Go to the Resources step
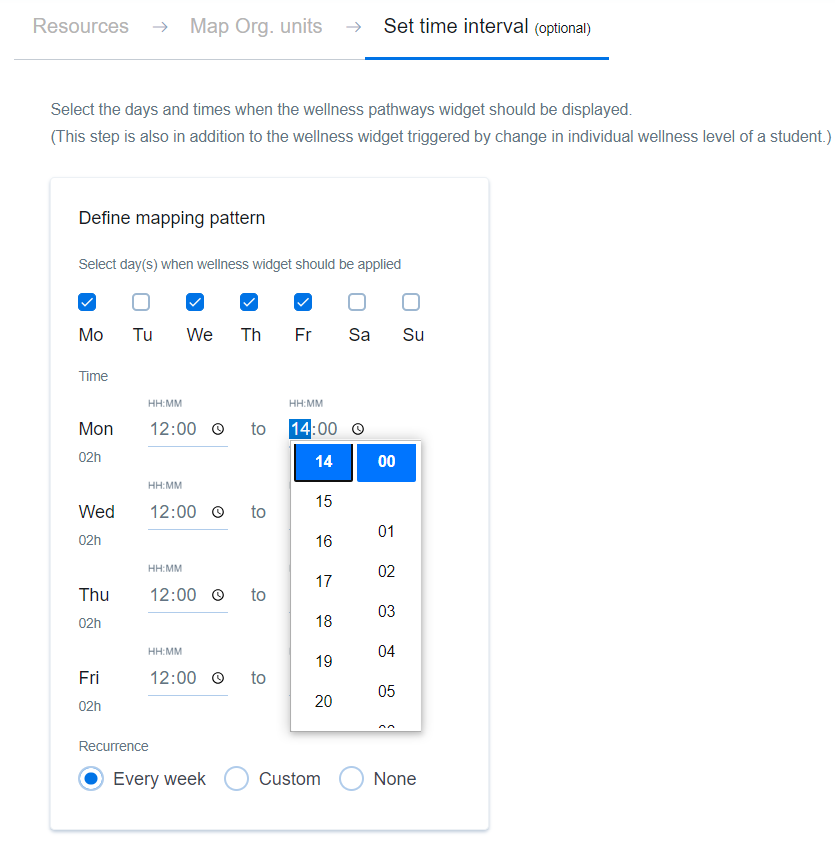Viewport: 835px width, 844px height. [x=81, y=26]
